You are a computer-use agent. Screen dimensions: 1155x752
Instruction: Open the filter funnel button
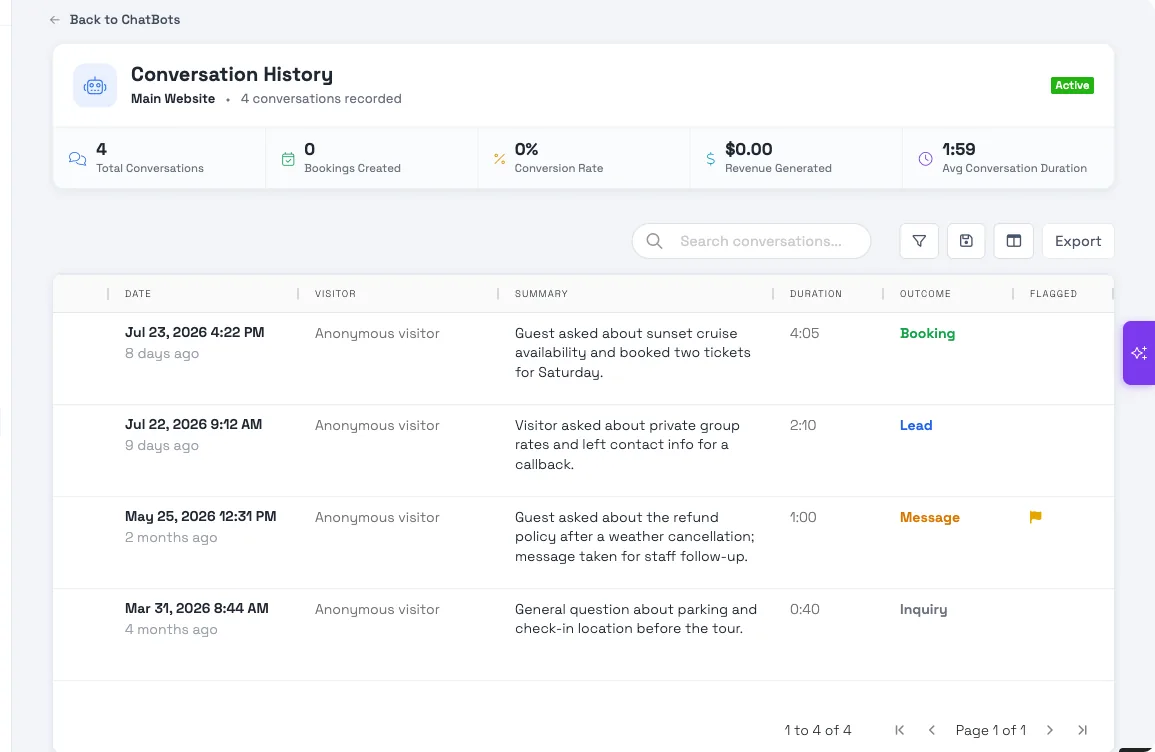coord(919,241)
